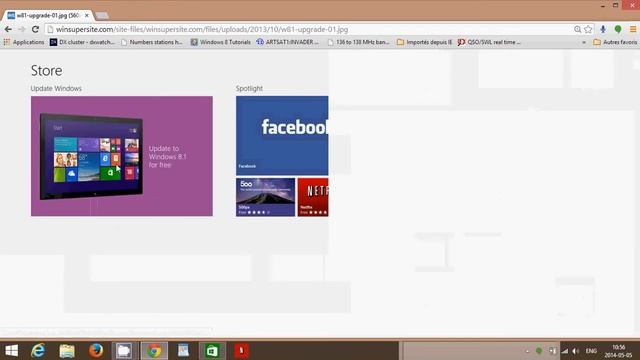Click the ENG language indicator
640x360 pixels.
click(x=591, y=351)
